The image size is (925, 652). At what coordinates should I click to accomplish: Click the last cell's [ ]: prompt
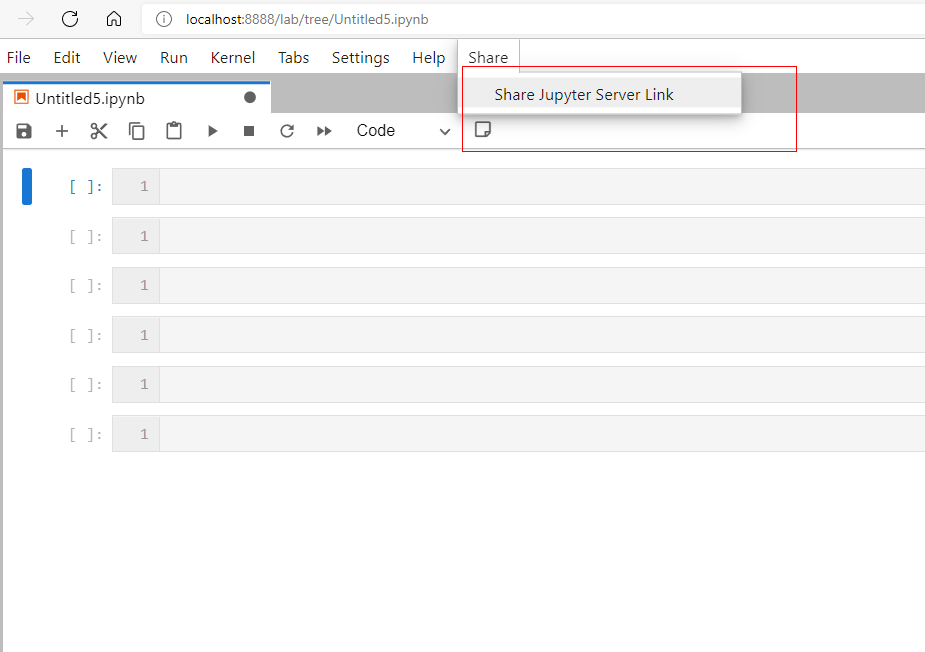(86, 435)
